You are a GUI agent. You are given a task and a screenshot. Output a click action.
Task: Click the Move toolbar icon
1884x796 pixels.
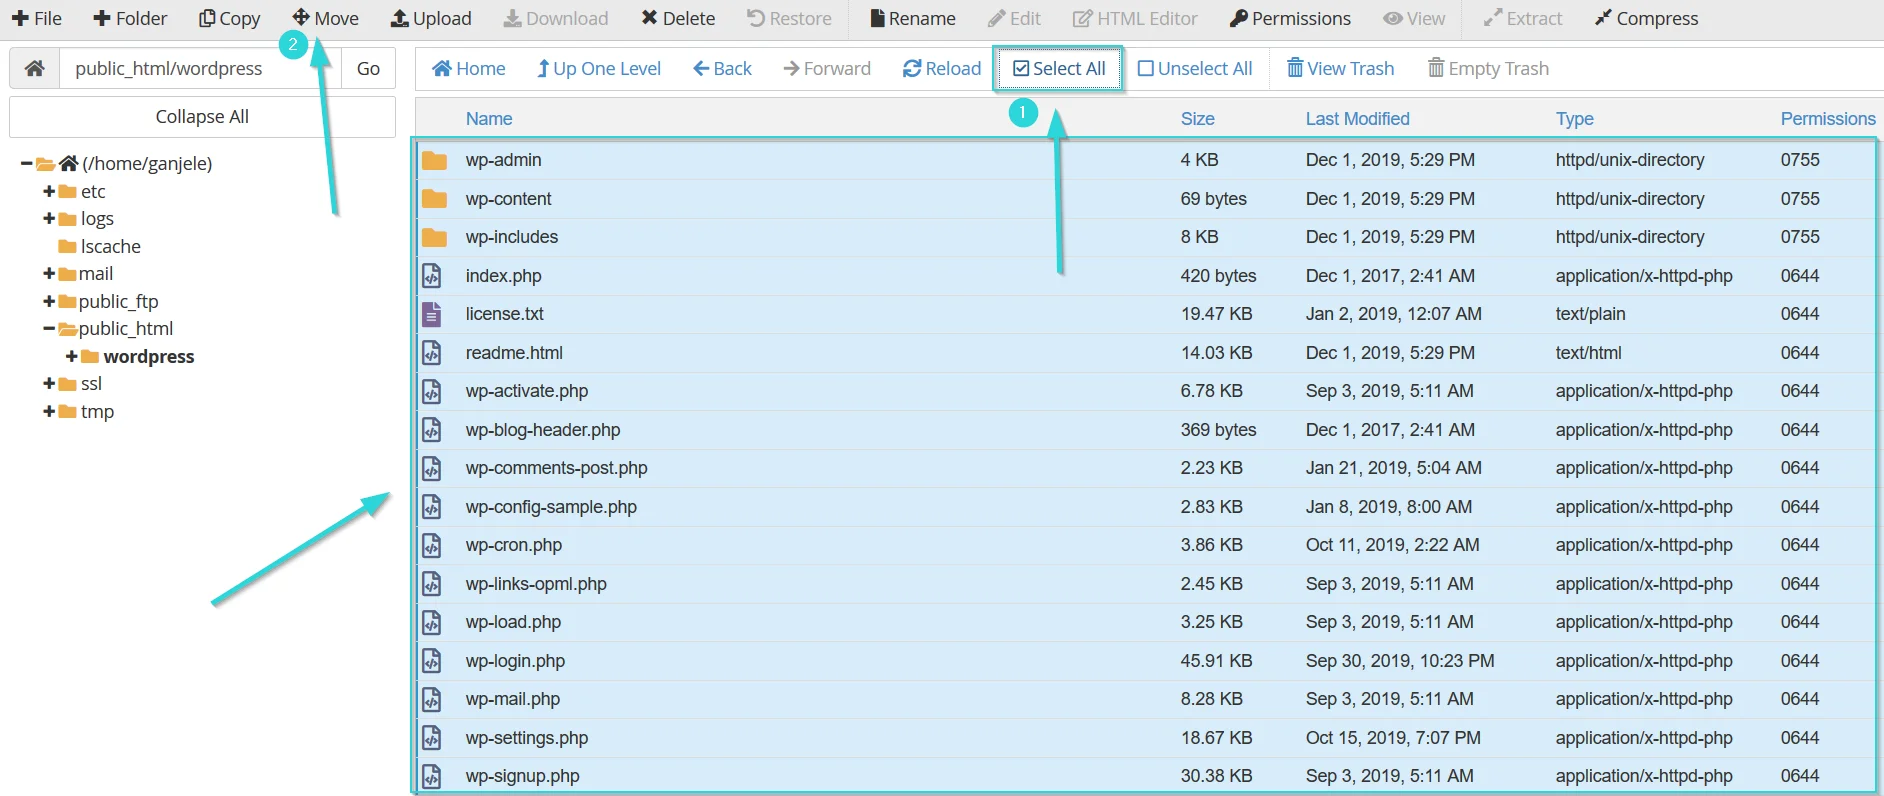[301, 18]
